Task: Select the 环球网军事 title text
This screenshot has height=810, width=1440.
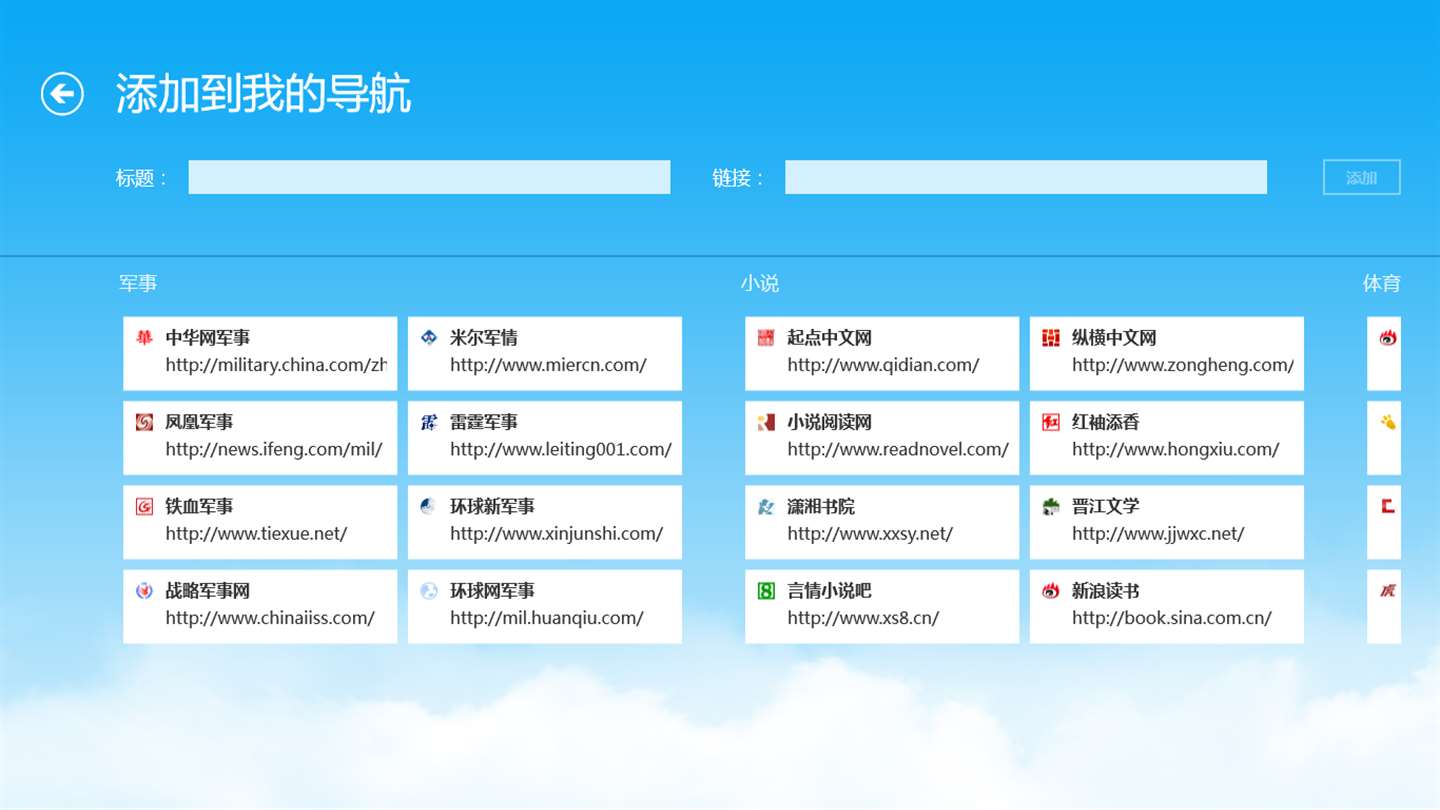Action: [492, 591]
